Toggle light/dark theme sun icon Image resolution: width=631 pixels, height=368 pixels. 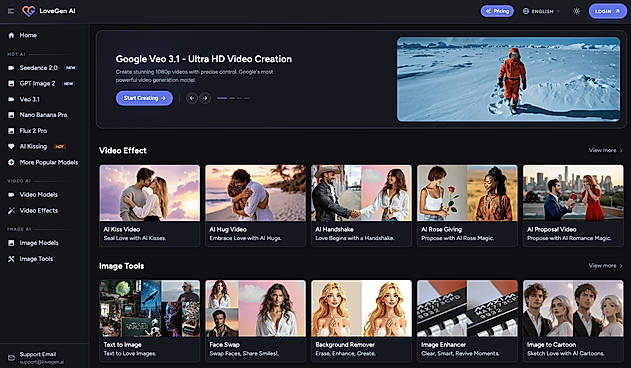577,11
